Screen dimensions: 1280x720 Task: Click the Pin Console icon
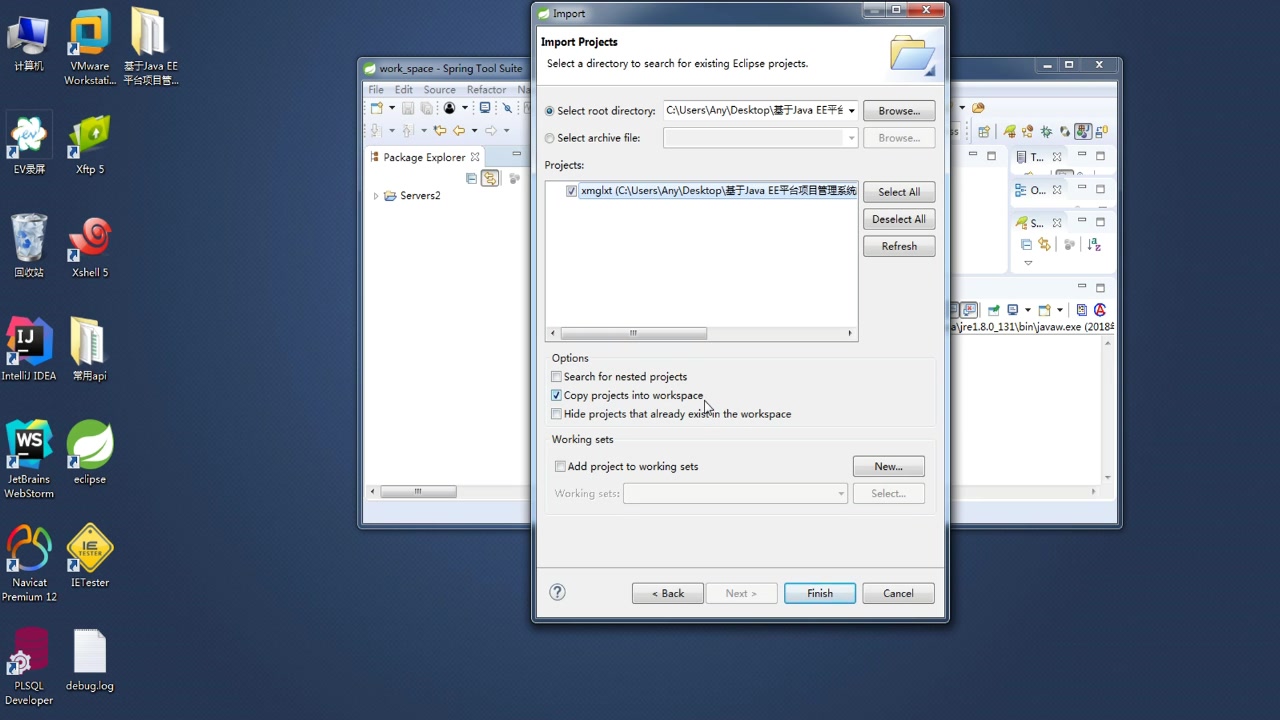993,310
